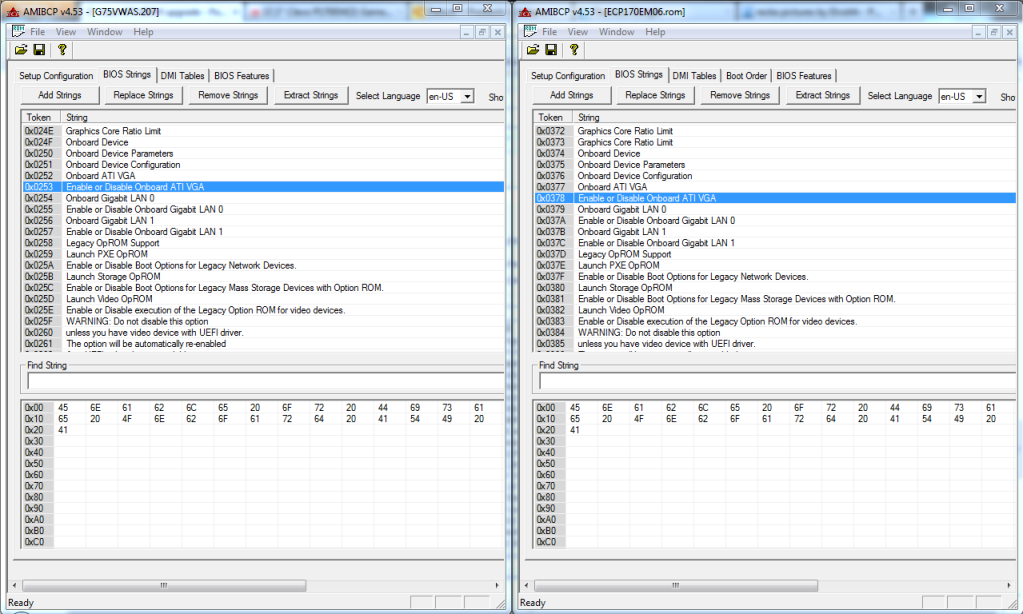Select token 0x0380 Launch Storage OpROM row
The height and width of the screenshot is (614, 1023).
point(775,288)
